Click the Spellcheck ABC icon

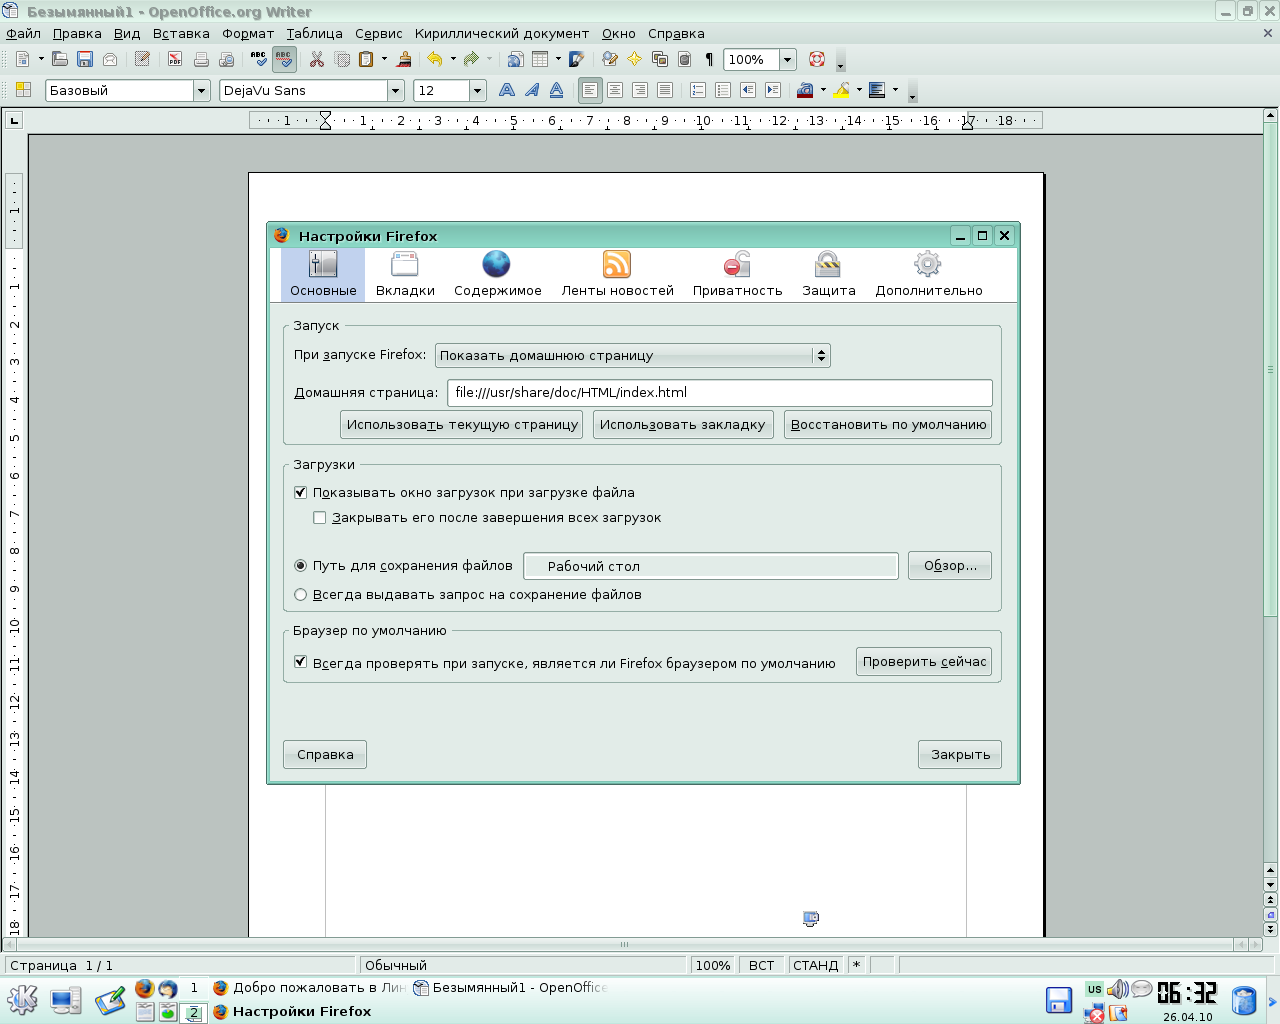click(x=259, y=60)
